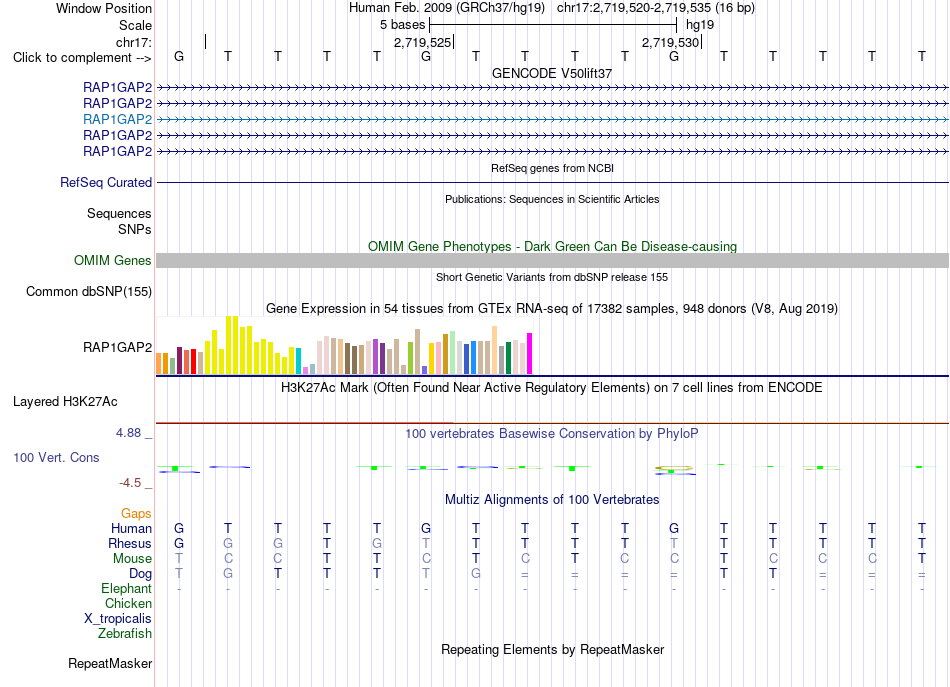Open the OMIM Gene Phenotypes track title
950x687 pixels.
[x=552, y=247]
